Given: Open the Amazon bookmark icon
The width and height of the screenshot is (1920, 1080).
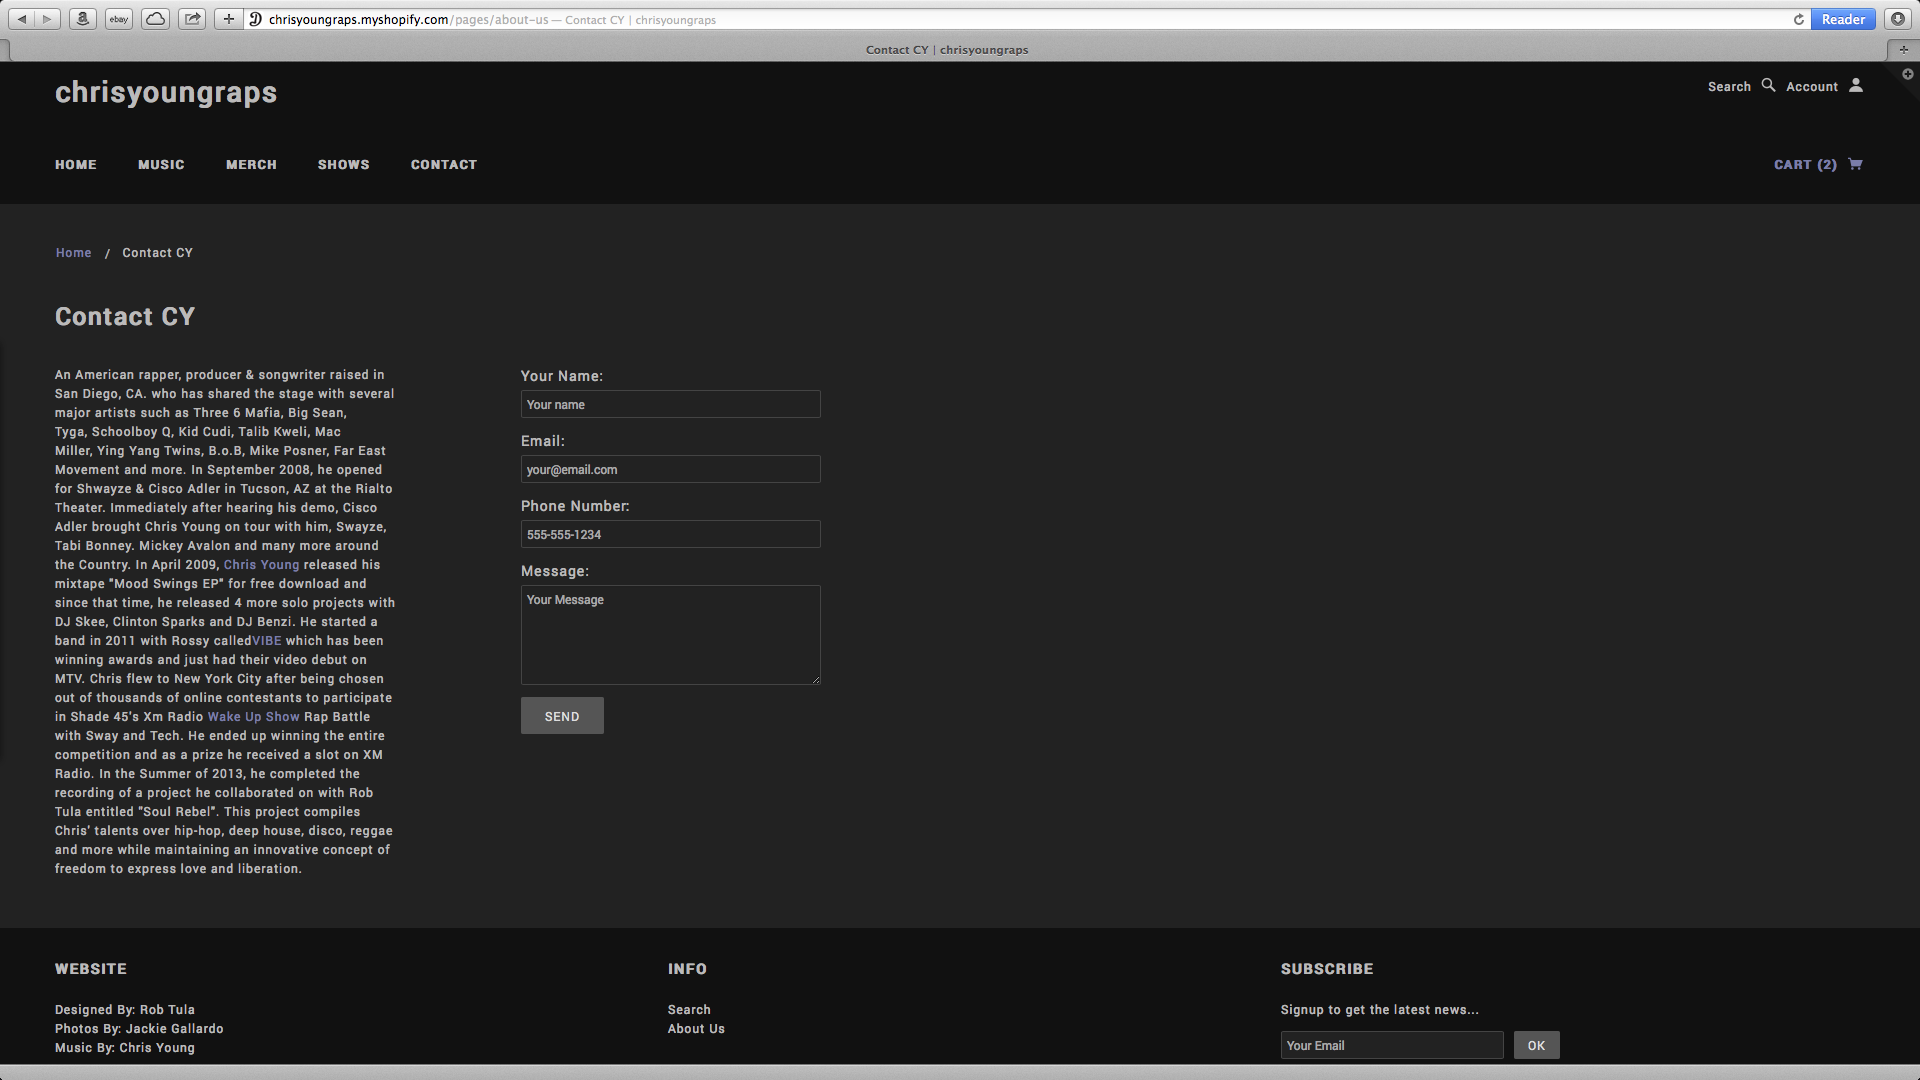Looking at the screenshot, I should [x=83, y=19].
